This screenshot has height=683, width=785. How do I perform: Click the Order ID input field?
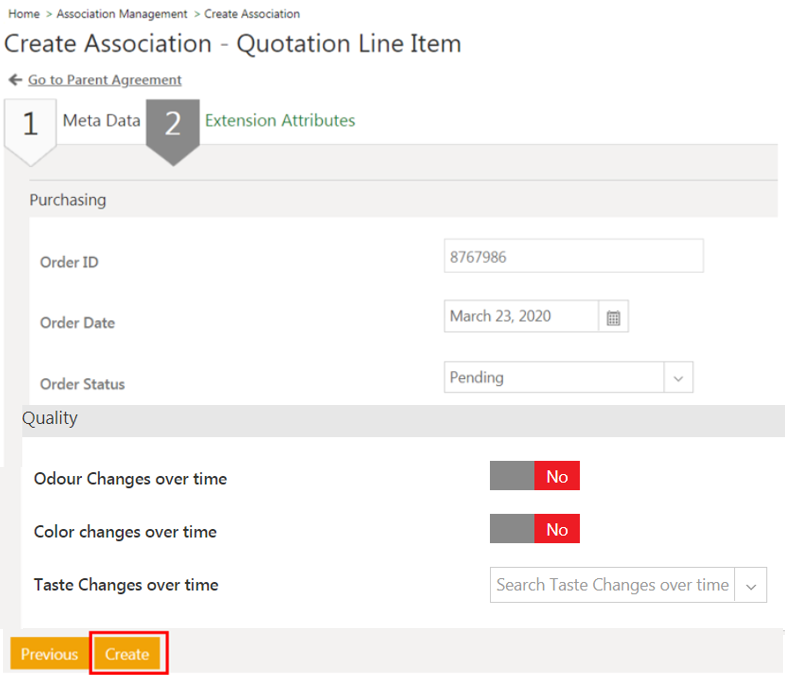coord(573,256)
